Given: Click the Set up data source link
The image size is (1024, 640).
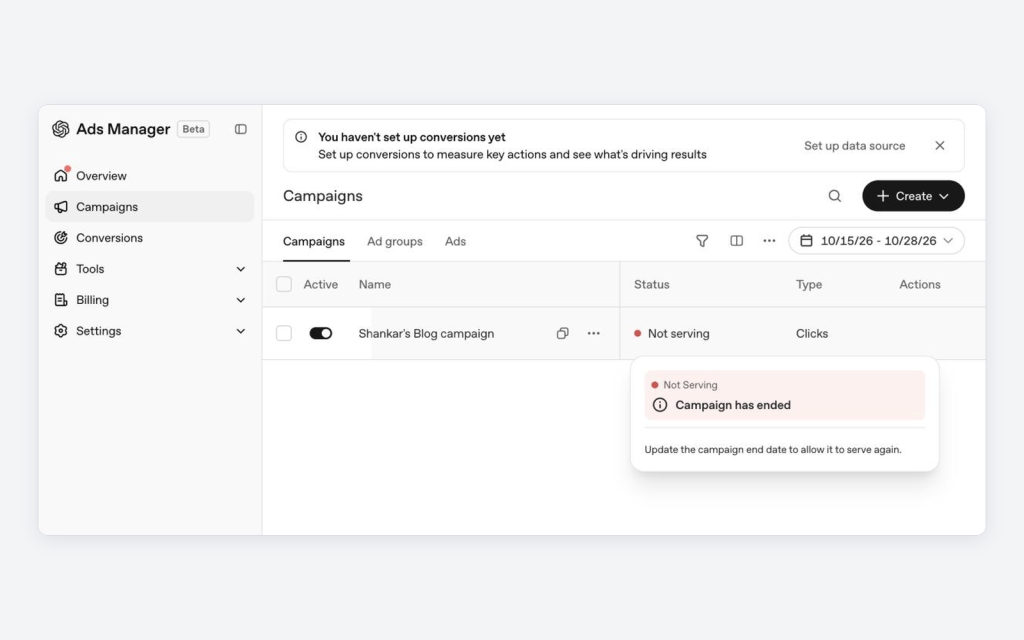Looking at the screenshot, I should click(x=854, y=146).
